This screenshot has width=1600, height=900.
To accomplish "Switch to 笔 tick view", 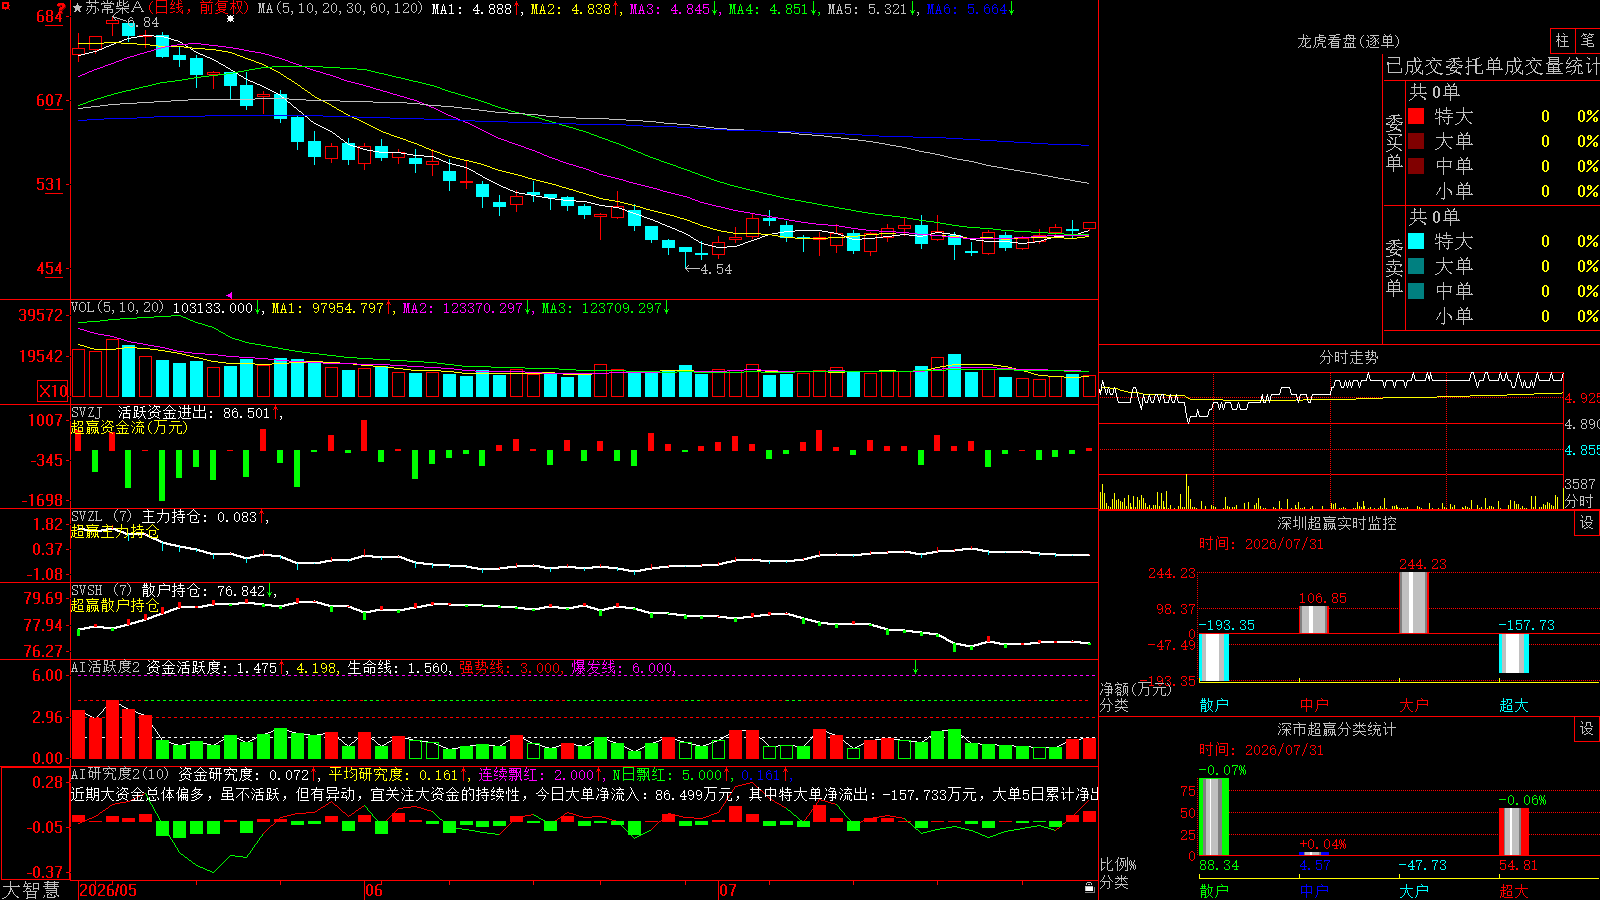I will 1587,40.
